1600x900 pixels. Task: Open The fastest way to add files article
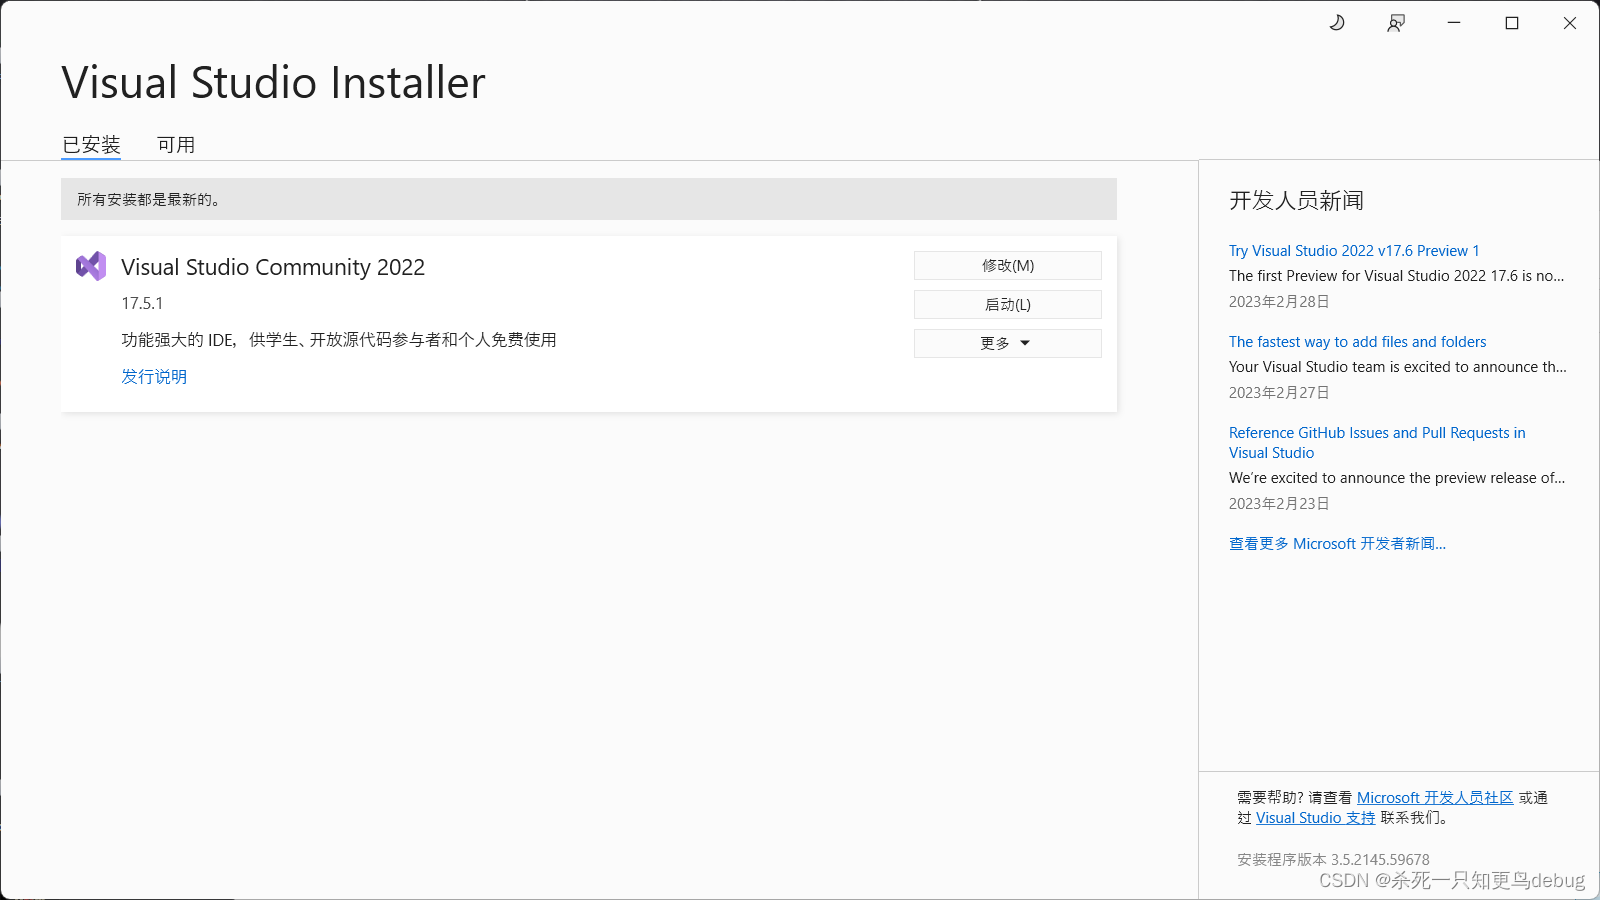click(x=1358, y=342)
